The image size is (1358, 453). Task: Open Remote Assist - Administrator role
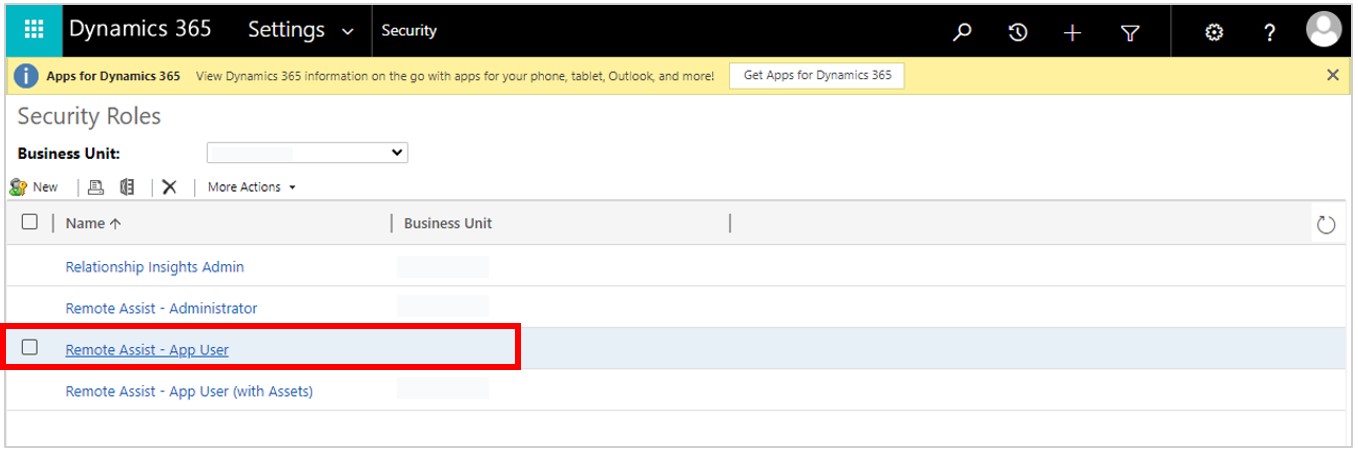161,308
